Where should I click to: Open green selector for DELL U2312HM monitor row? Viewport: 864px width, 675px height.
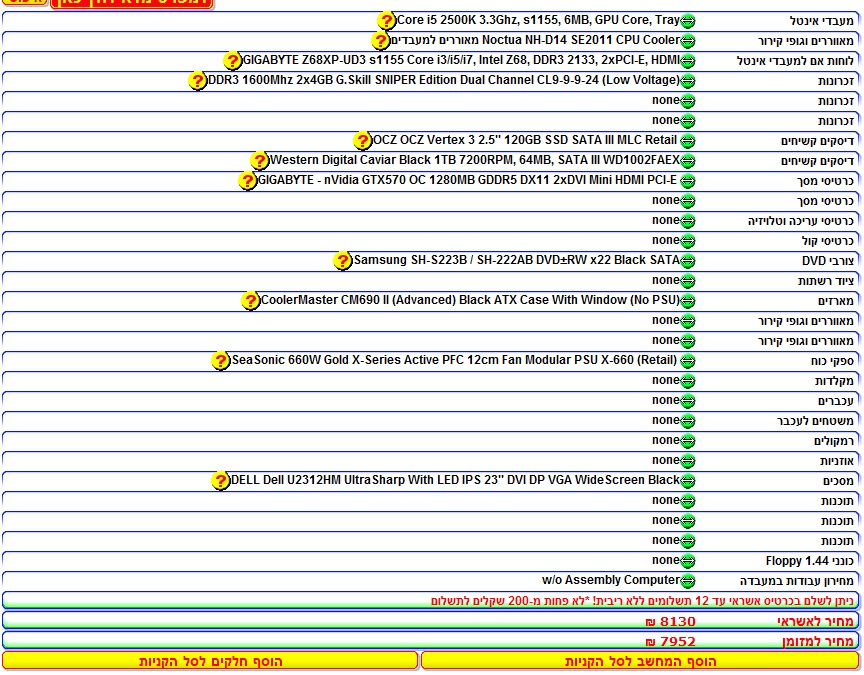pyautogui.click(x=688, y=481)
